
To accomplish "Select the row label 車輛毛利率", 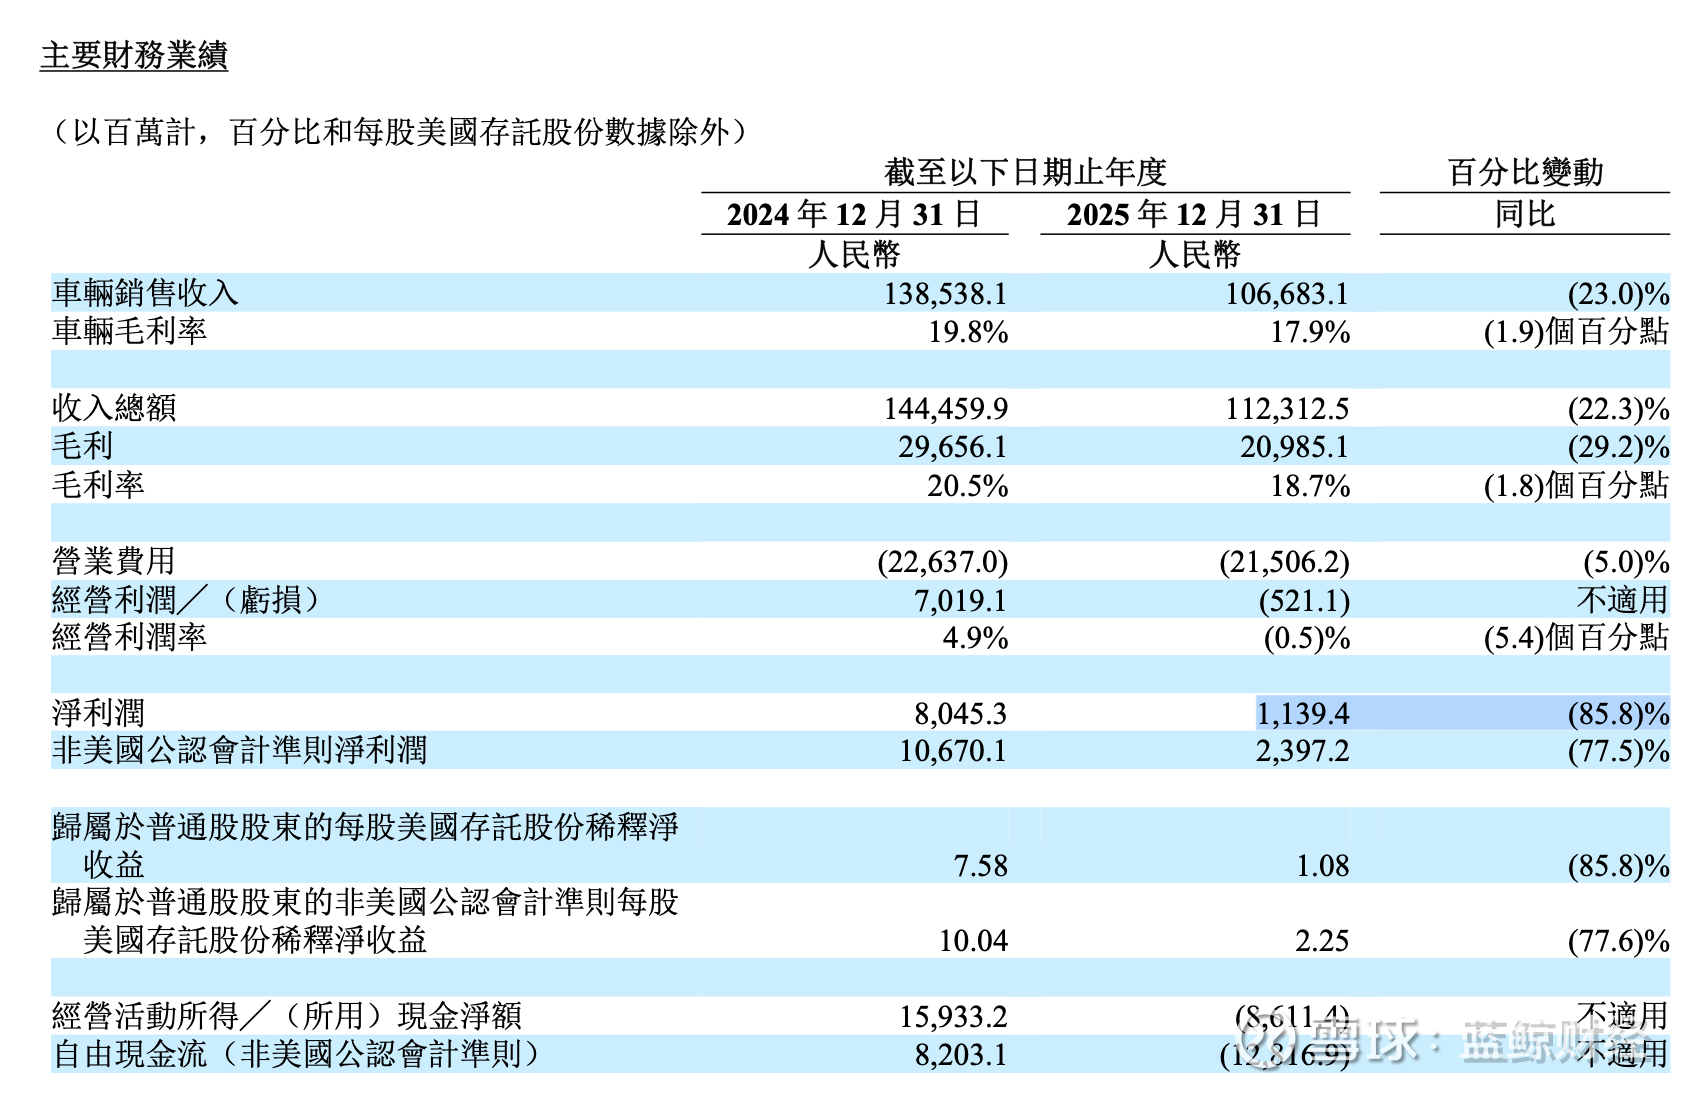I will 130,331.
